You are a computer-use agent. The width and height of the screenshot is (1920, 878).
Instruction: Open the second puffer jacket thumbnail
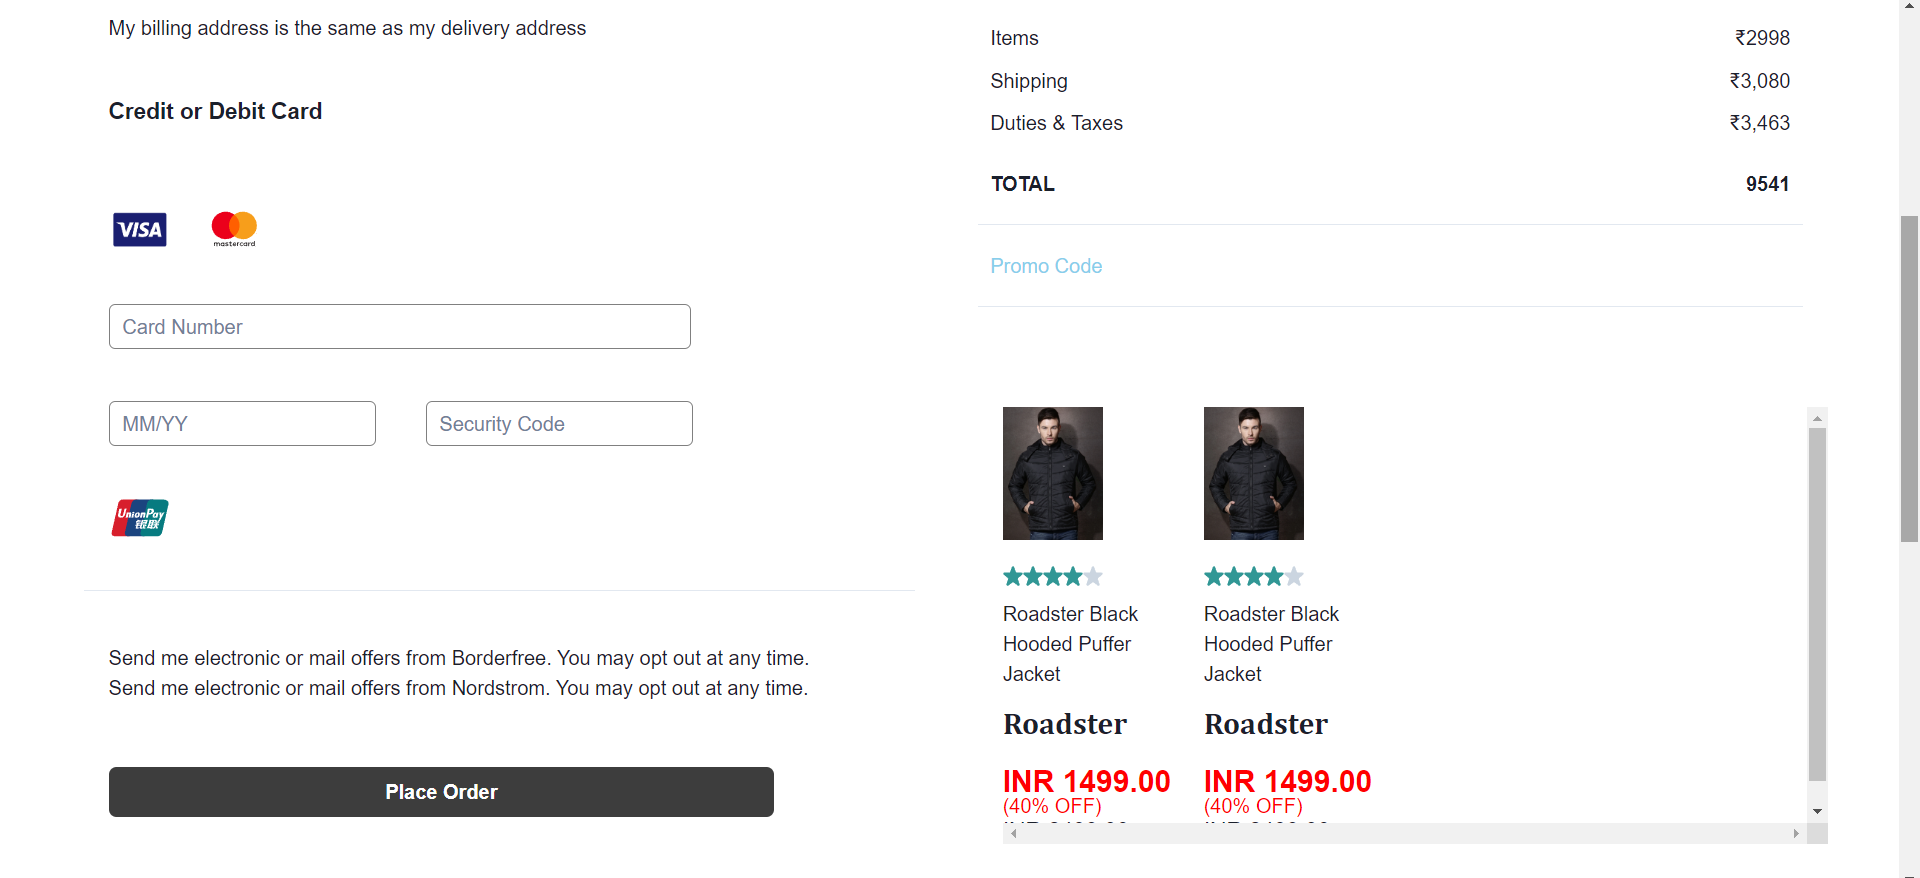(1254, 473)
